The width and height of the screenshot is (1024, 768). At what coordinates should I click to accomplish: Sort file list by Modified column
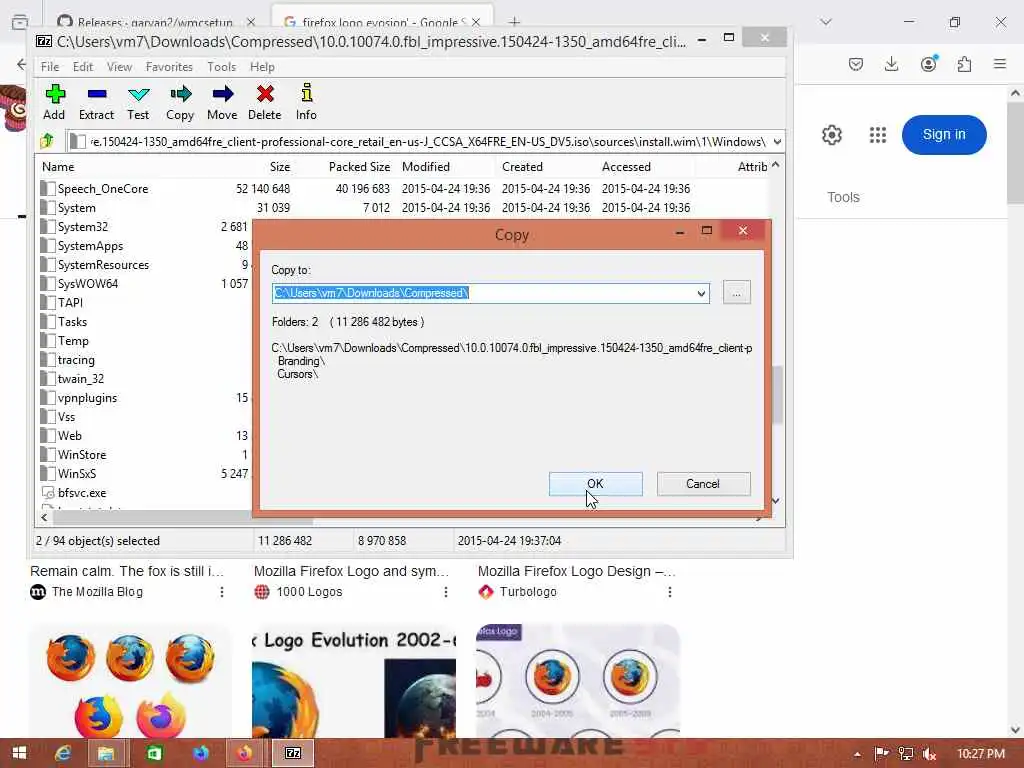[426, 167]
